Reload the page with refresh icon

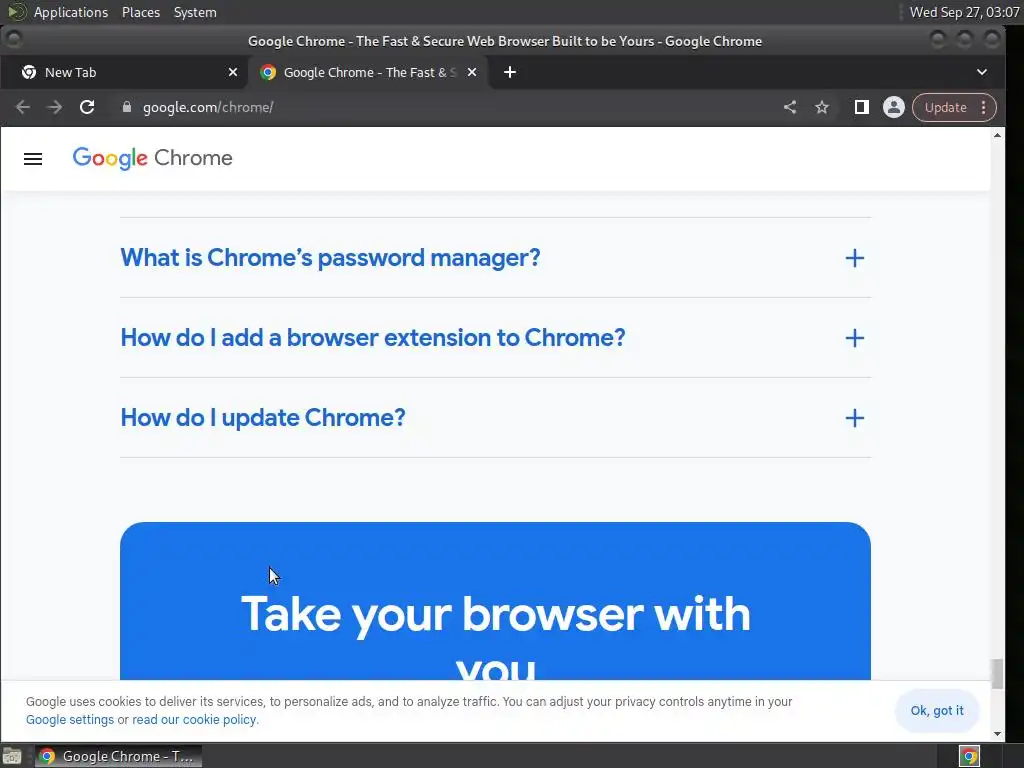[x=87, y=107]
